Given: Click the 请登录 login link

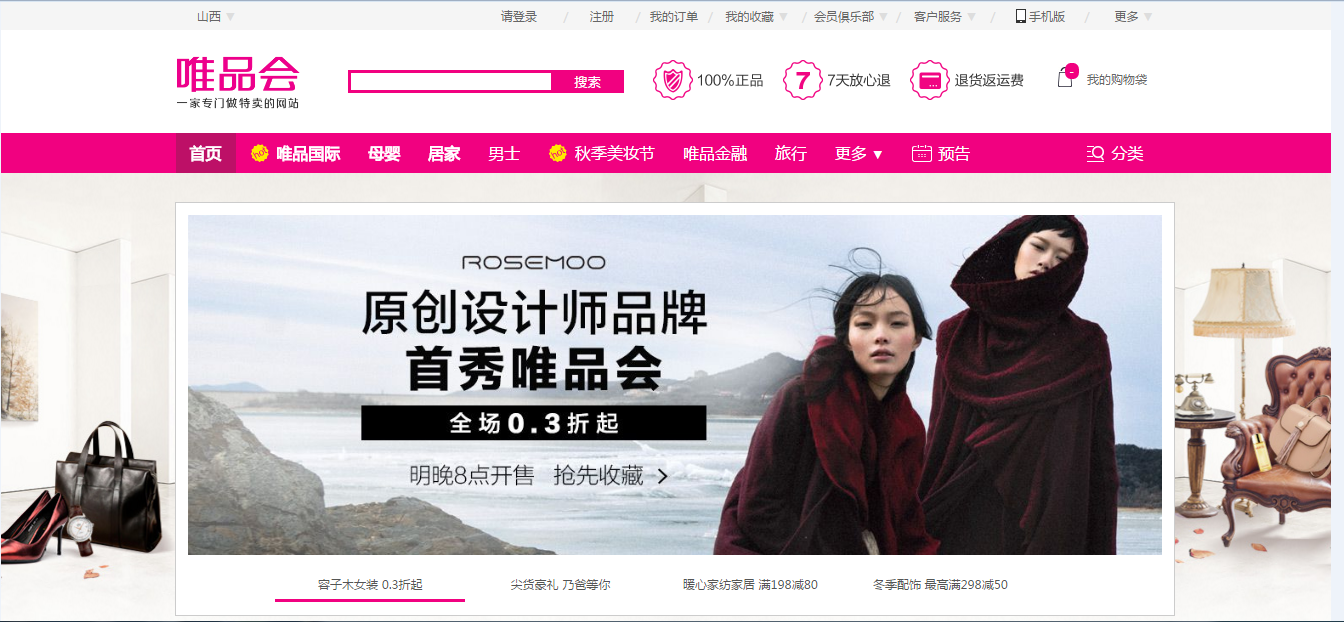Looking at the screenshot, I should pos(519,16).
